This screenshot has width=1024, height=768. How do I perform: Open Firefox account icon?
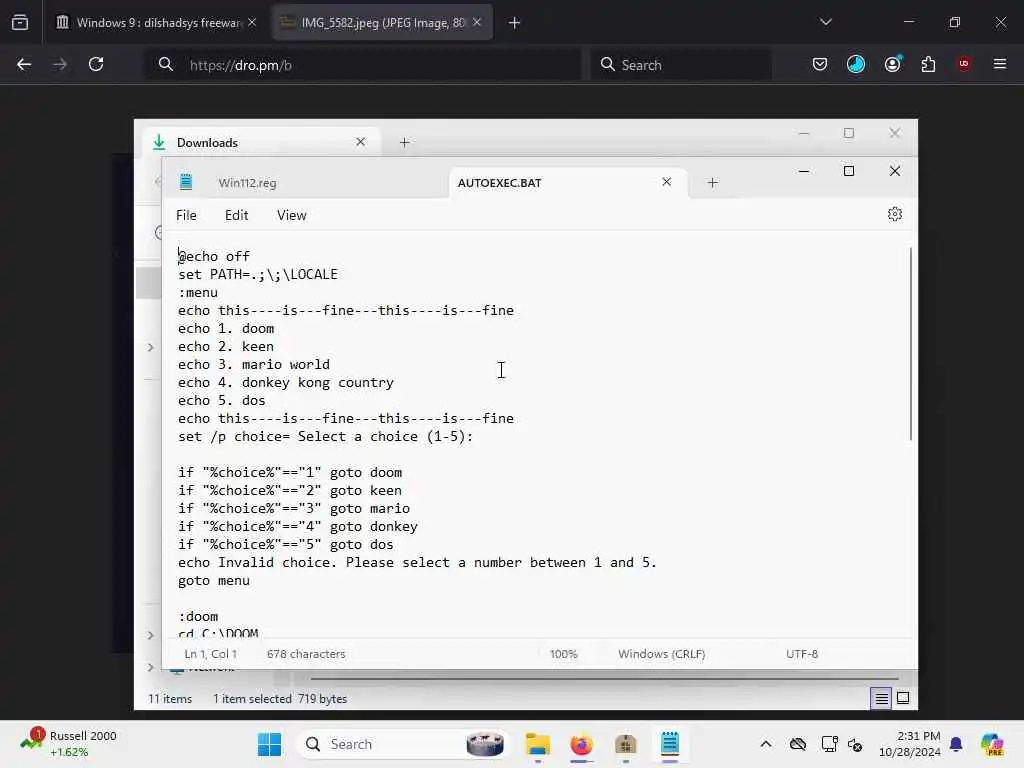click(892, 64)
